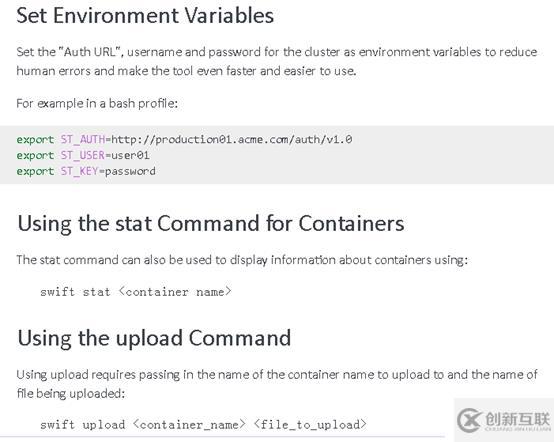554x442 pixels.
Task: Click the <container name> placeholder
Action: [x=175, y=292]
